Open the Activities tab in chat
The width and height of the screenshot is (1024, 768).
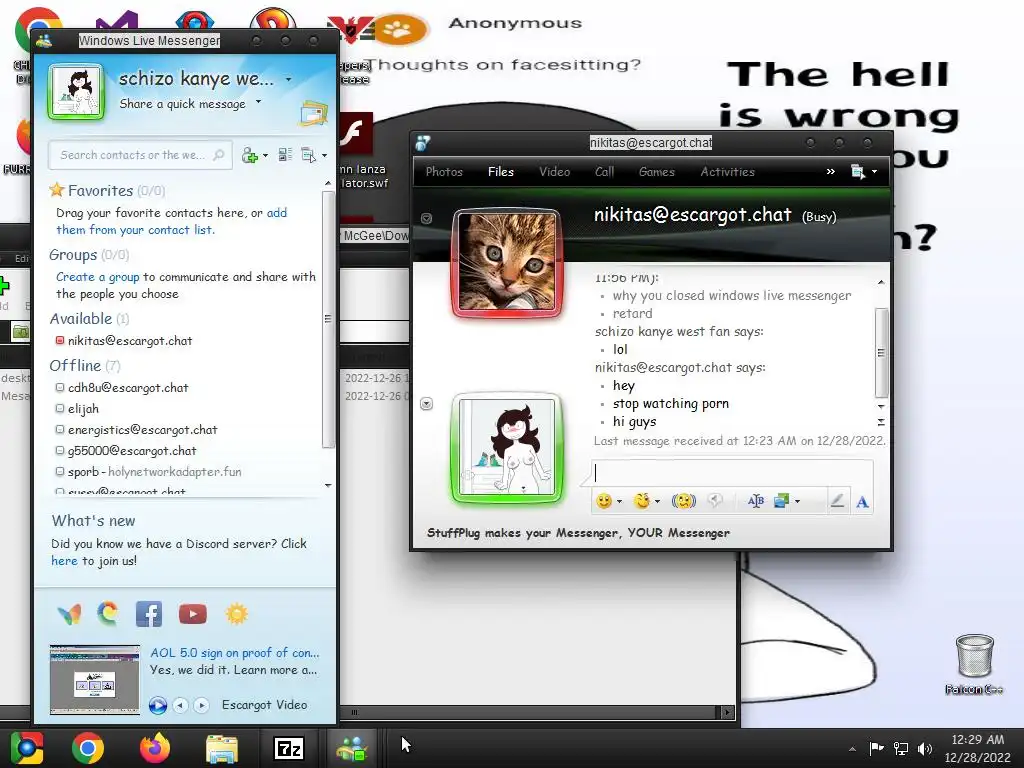728,171
